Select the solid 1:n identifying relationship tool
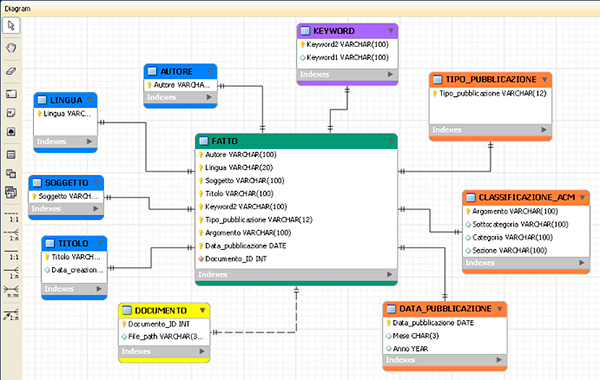This screenshot has height=380, width=600. coord(11,273)
